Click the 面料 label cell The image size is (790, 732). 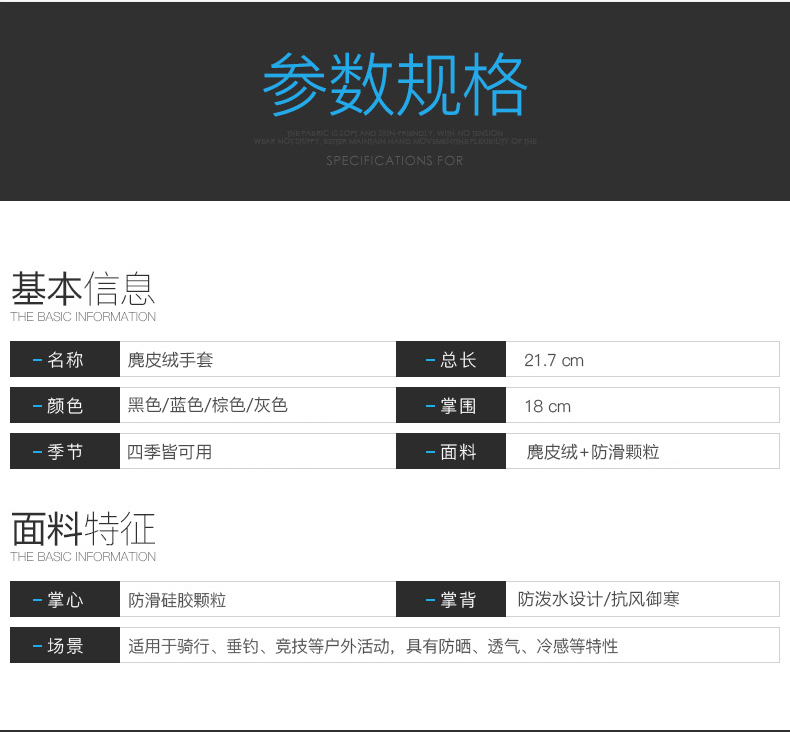coord(451,451)
